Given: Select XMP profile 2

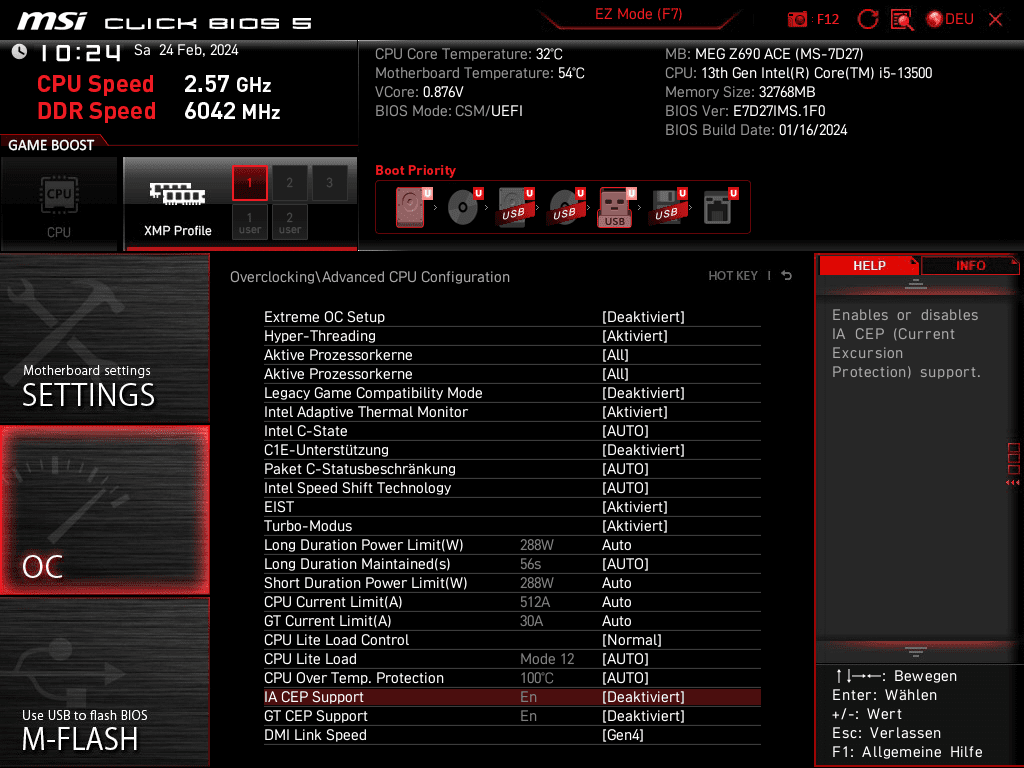Looking at the screenshot, I should 289,182.
